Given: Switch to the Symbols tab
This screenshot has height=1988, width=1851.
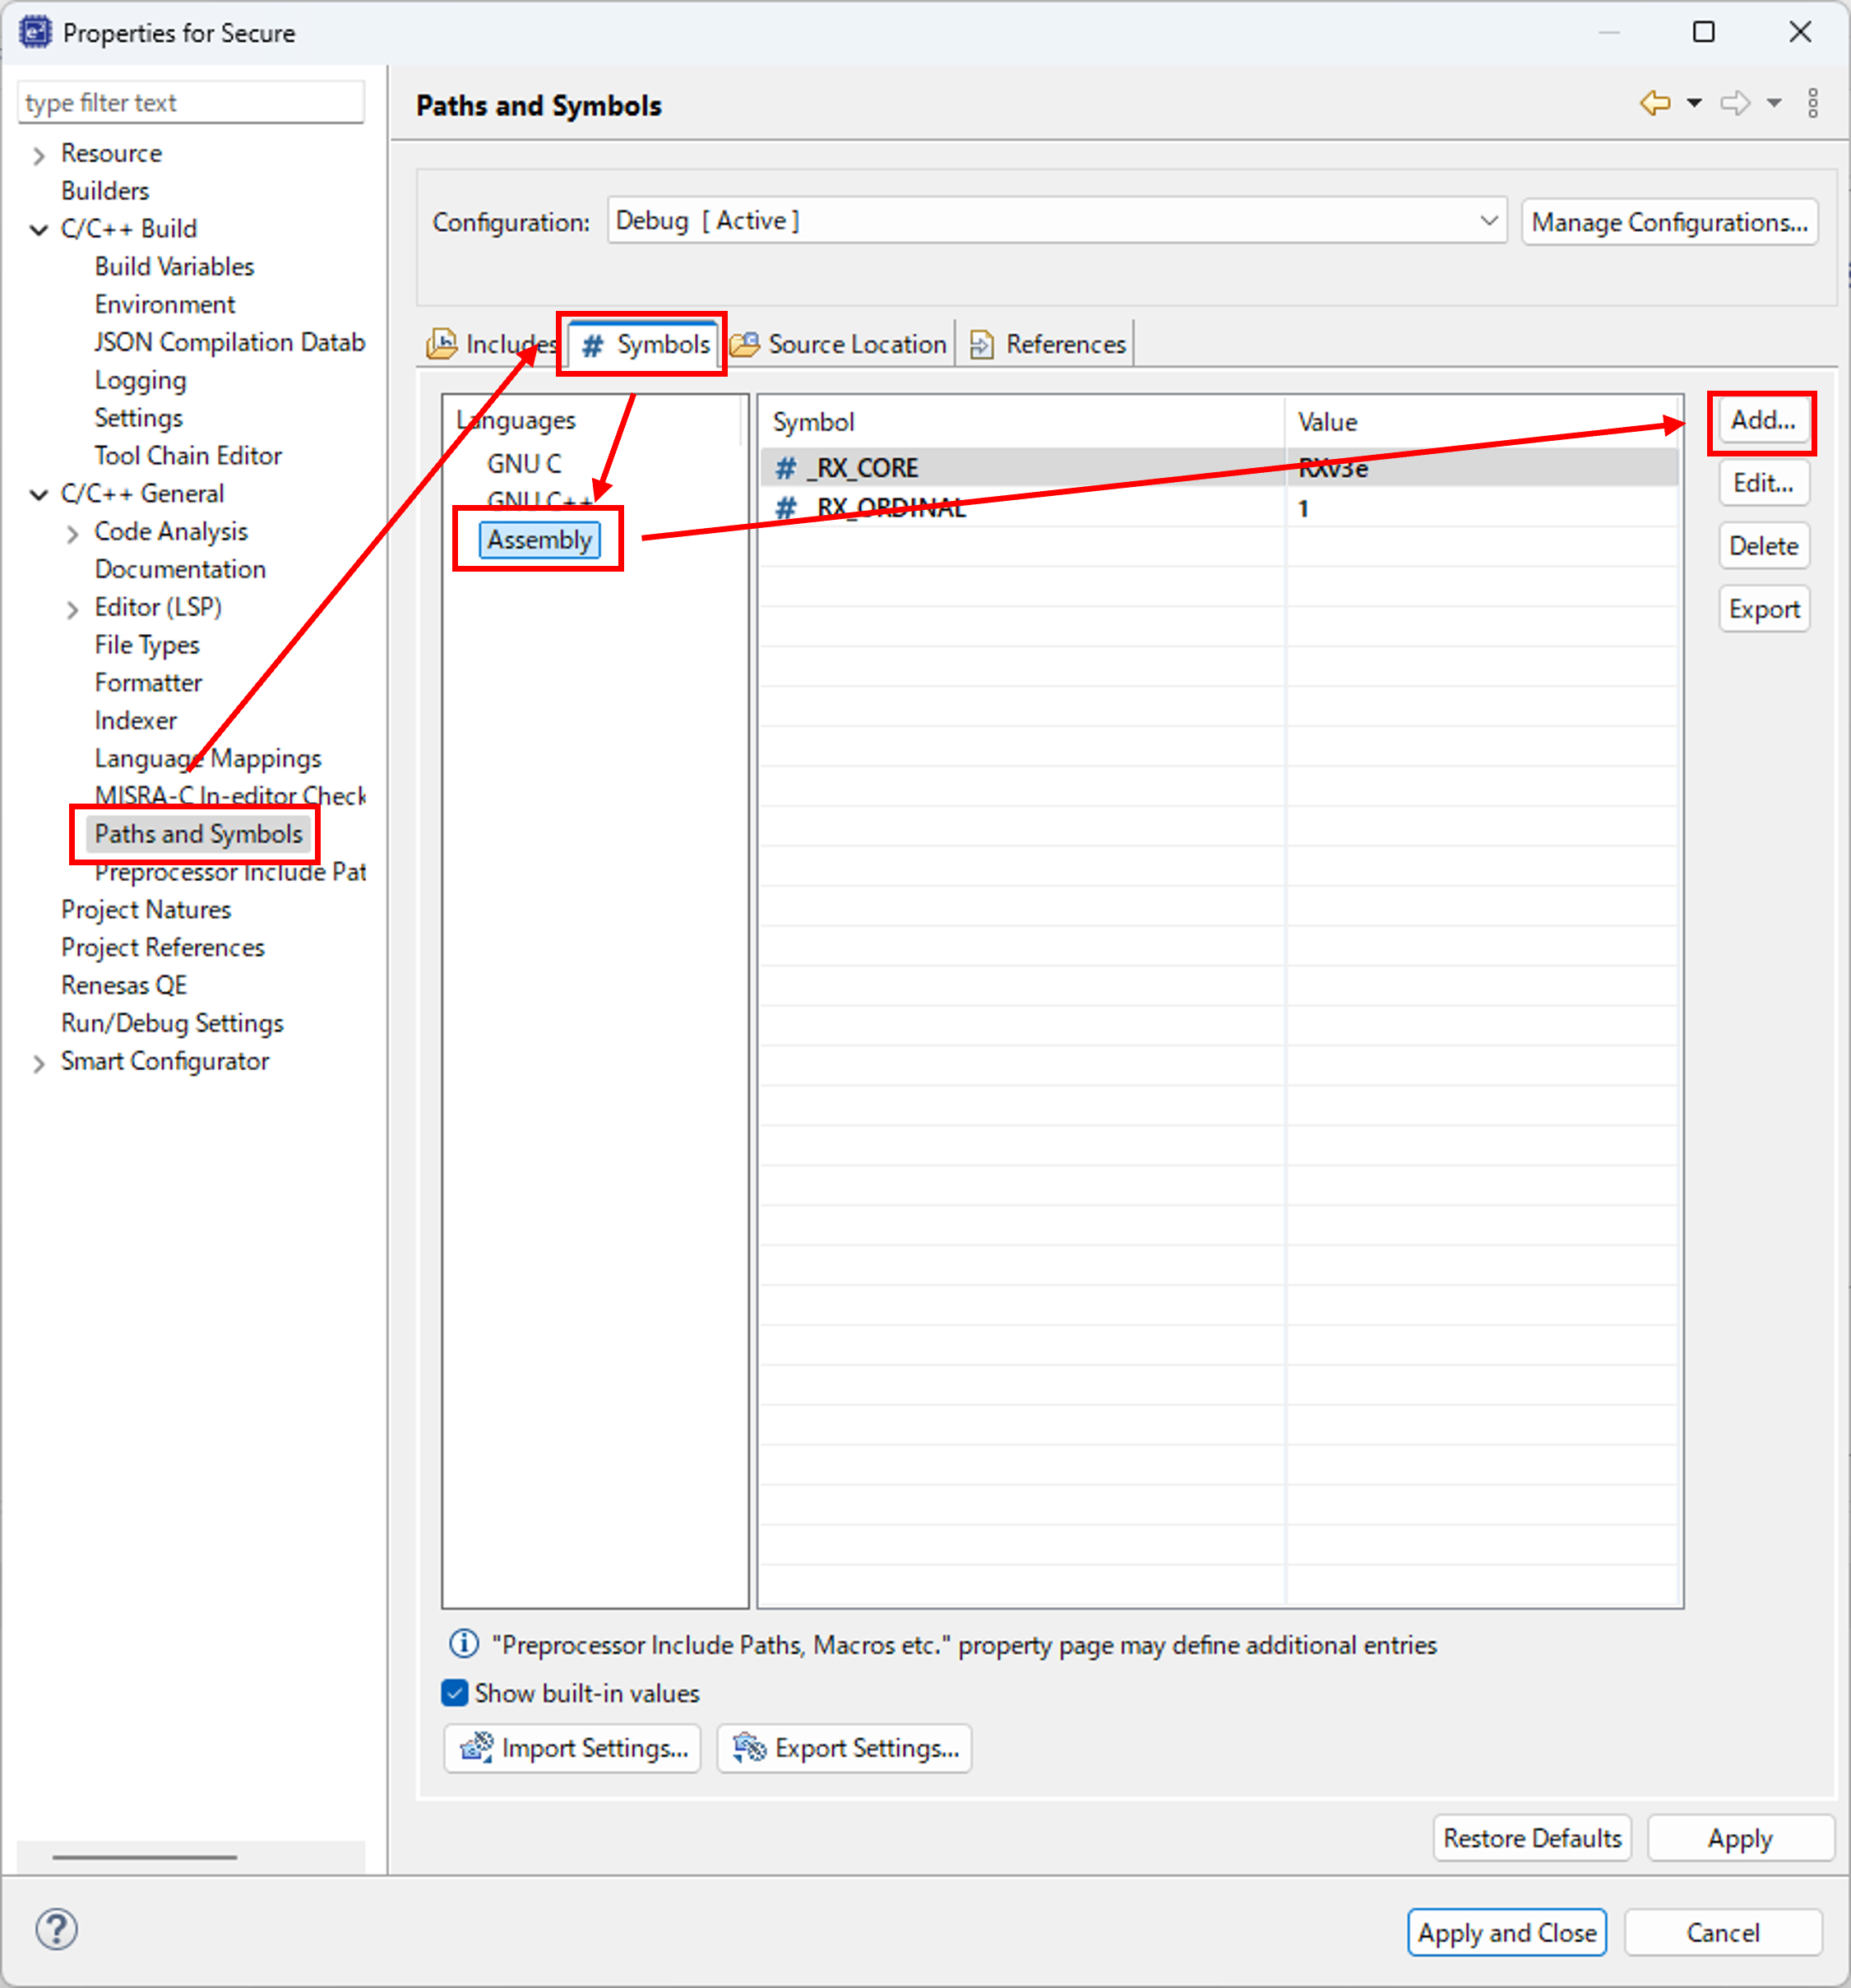Looking at the screenshot, I should (643, 344).
